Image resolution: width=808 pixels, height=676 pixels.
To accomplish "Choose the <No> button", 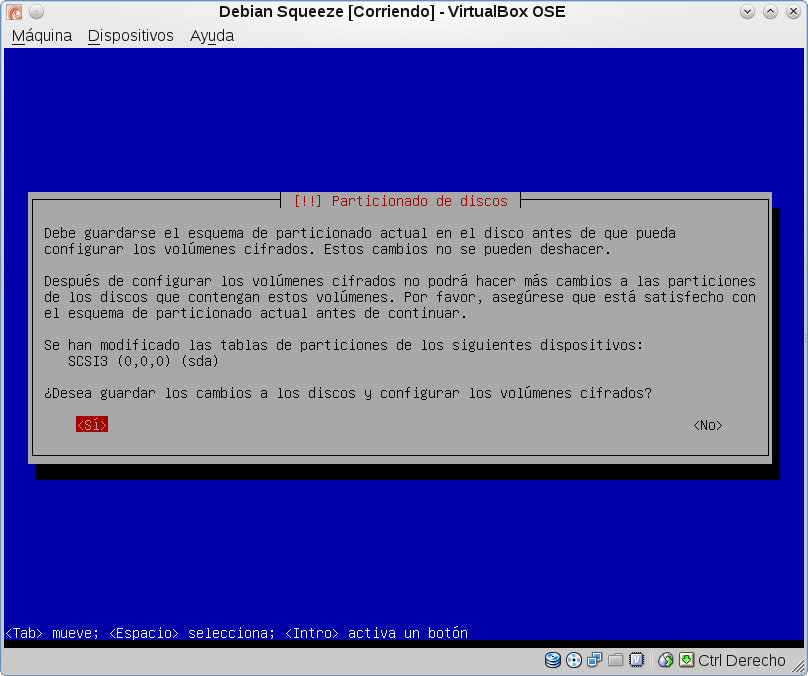I will click(708, 425).
